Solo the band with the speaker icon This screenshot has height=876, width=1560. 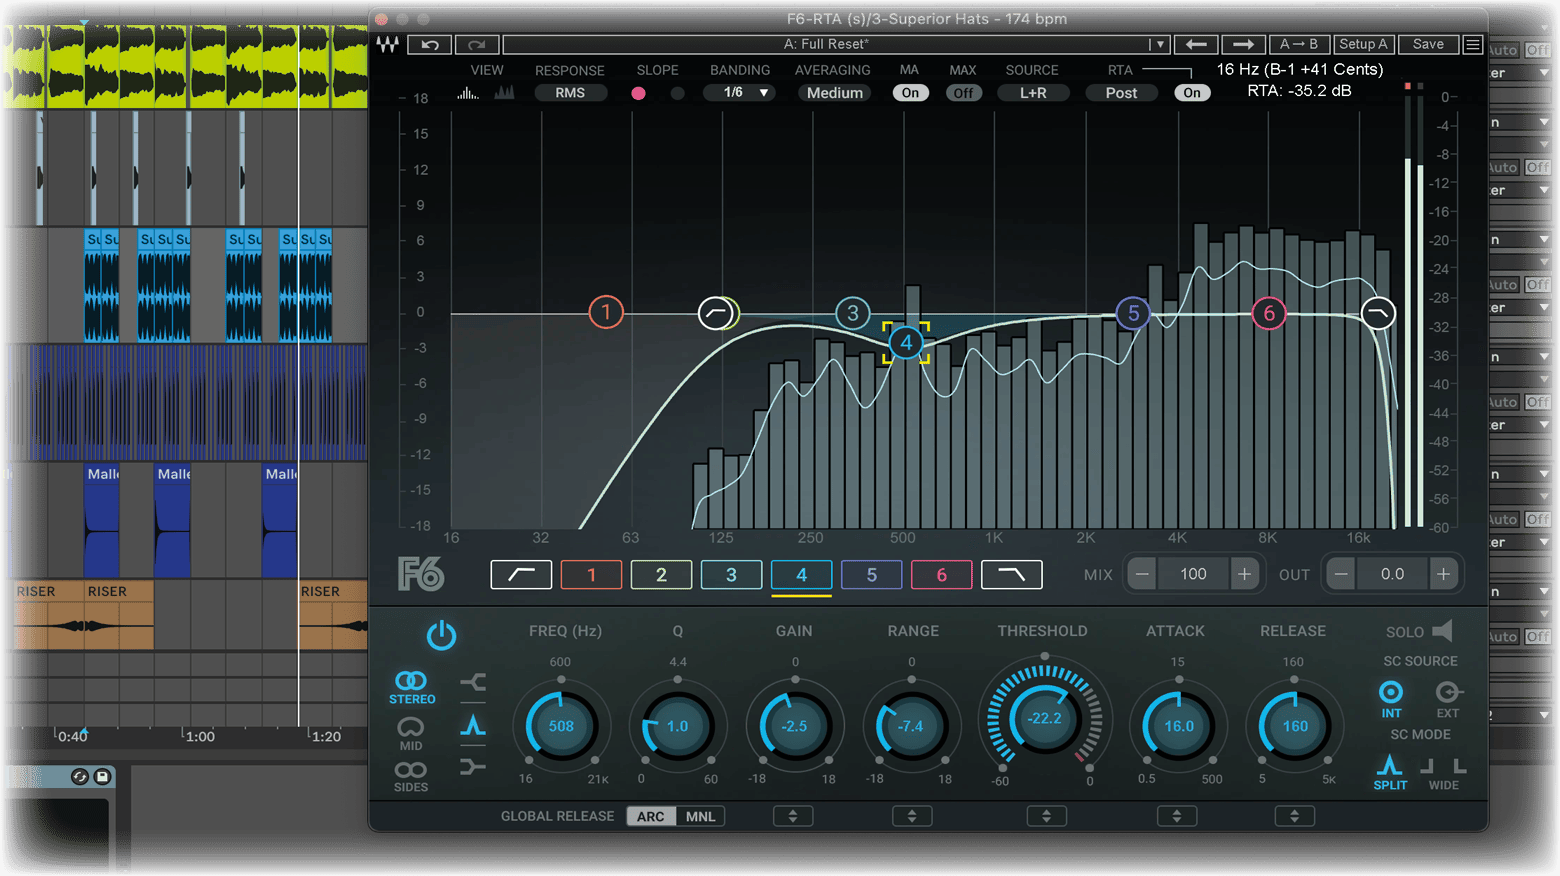click(1442, 631)
